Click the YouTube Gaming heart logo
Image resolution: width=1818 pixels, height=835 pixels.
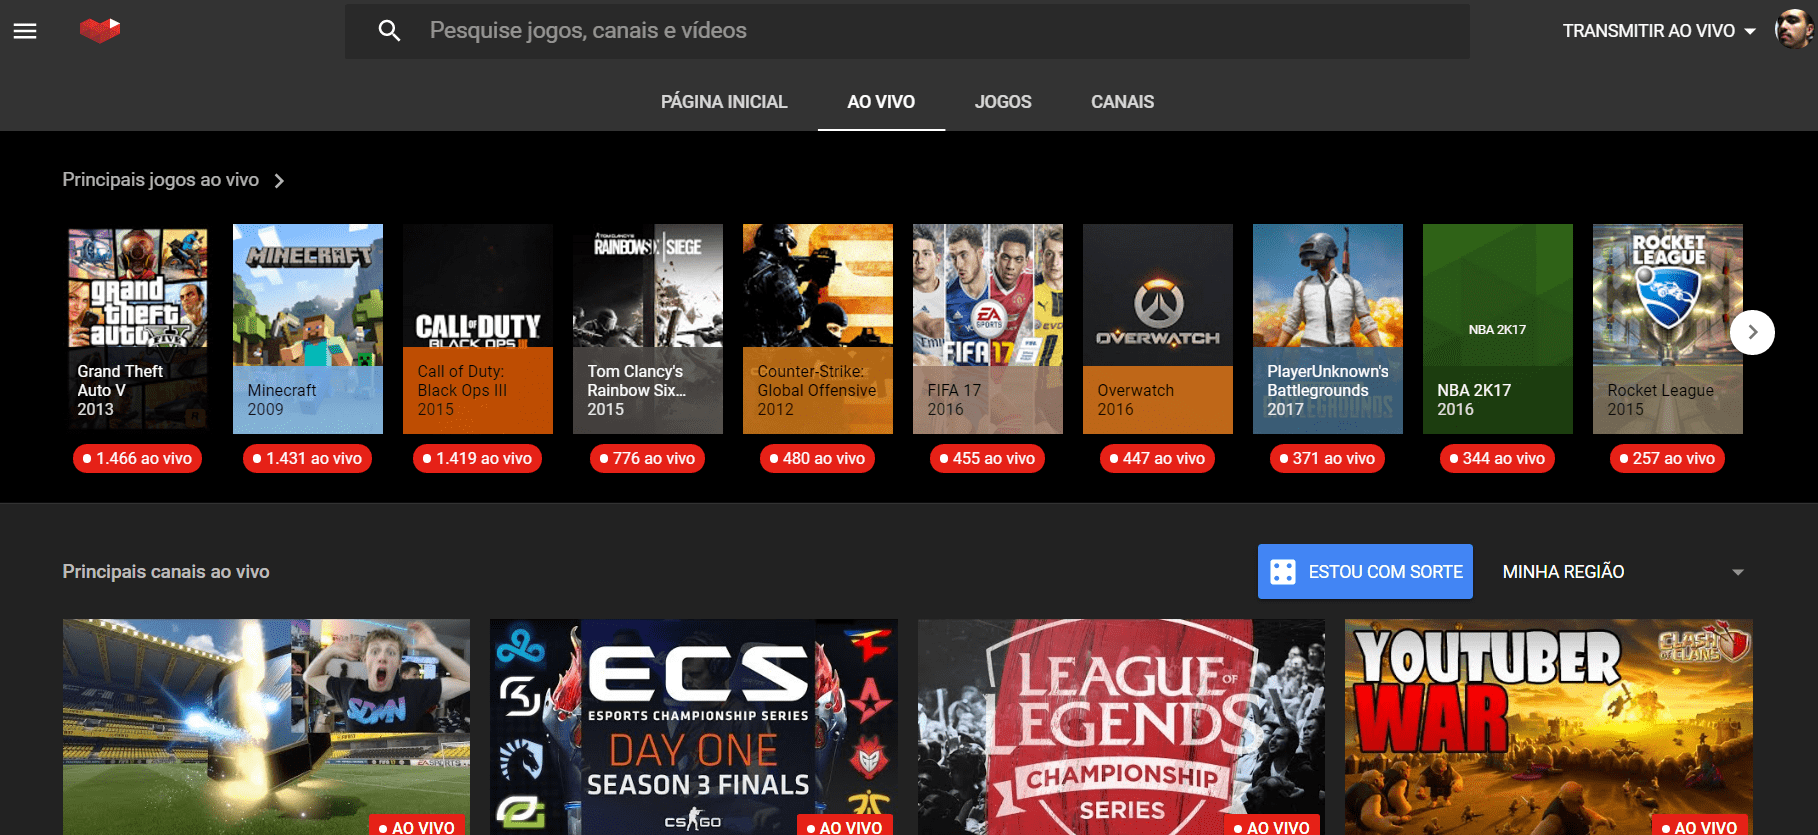100,30
